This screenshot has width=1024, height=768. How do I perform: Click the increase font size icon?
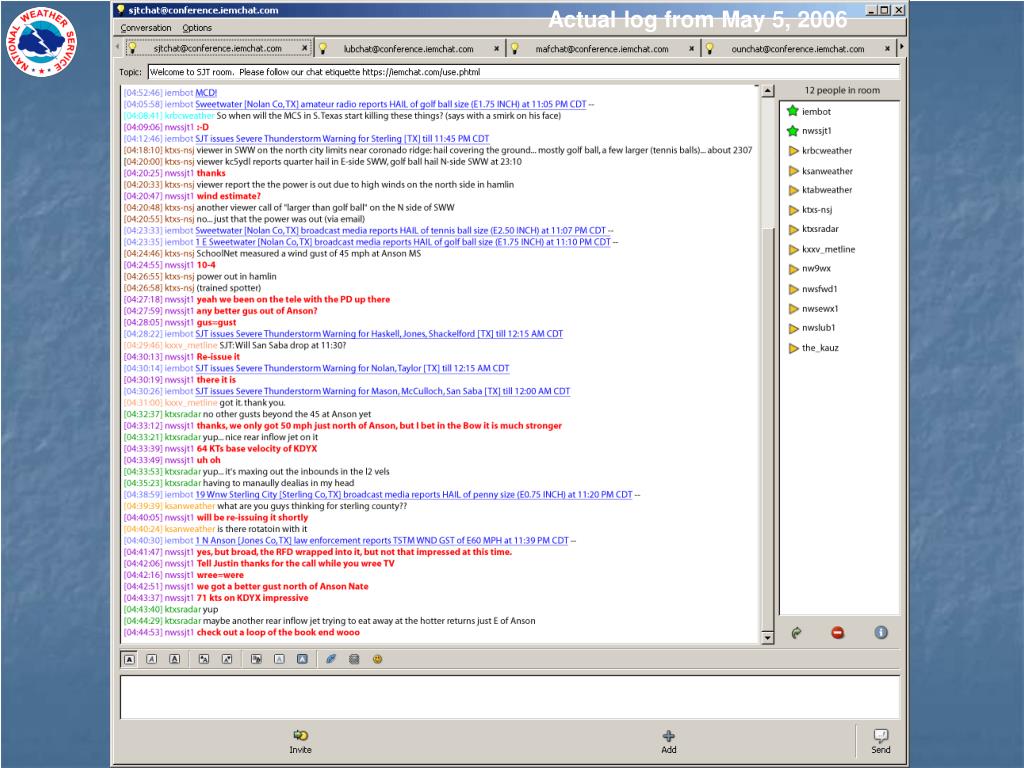204,659
